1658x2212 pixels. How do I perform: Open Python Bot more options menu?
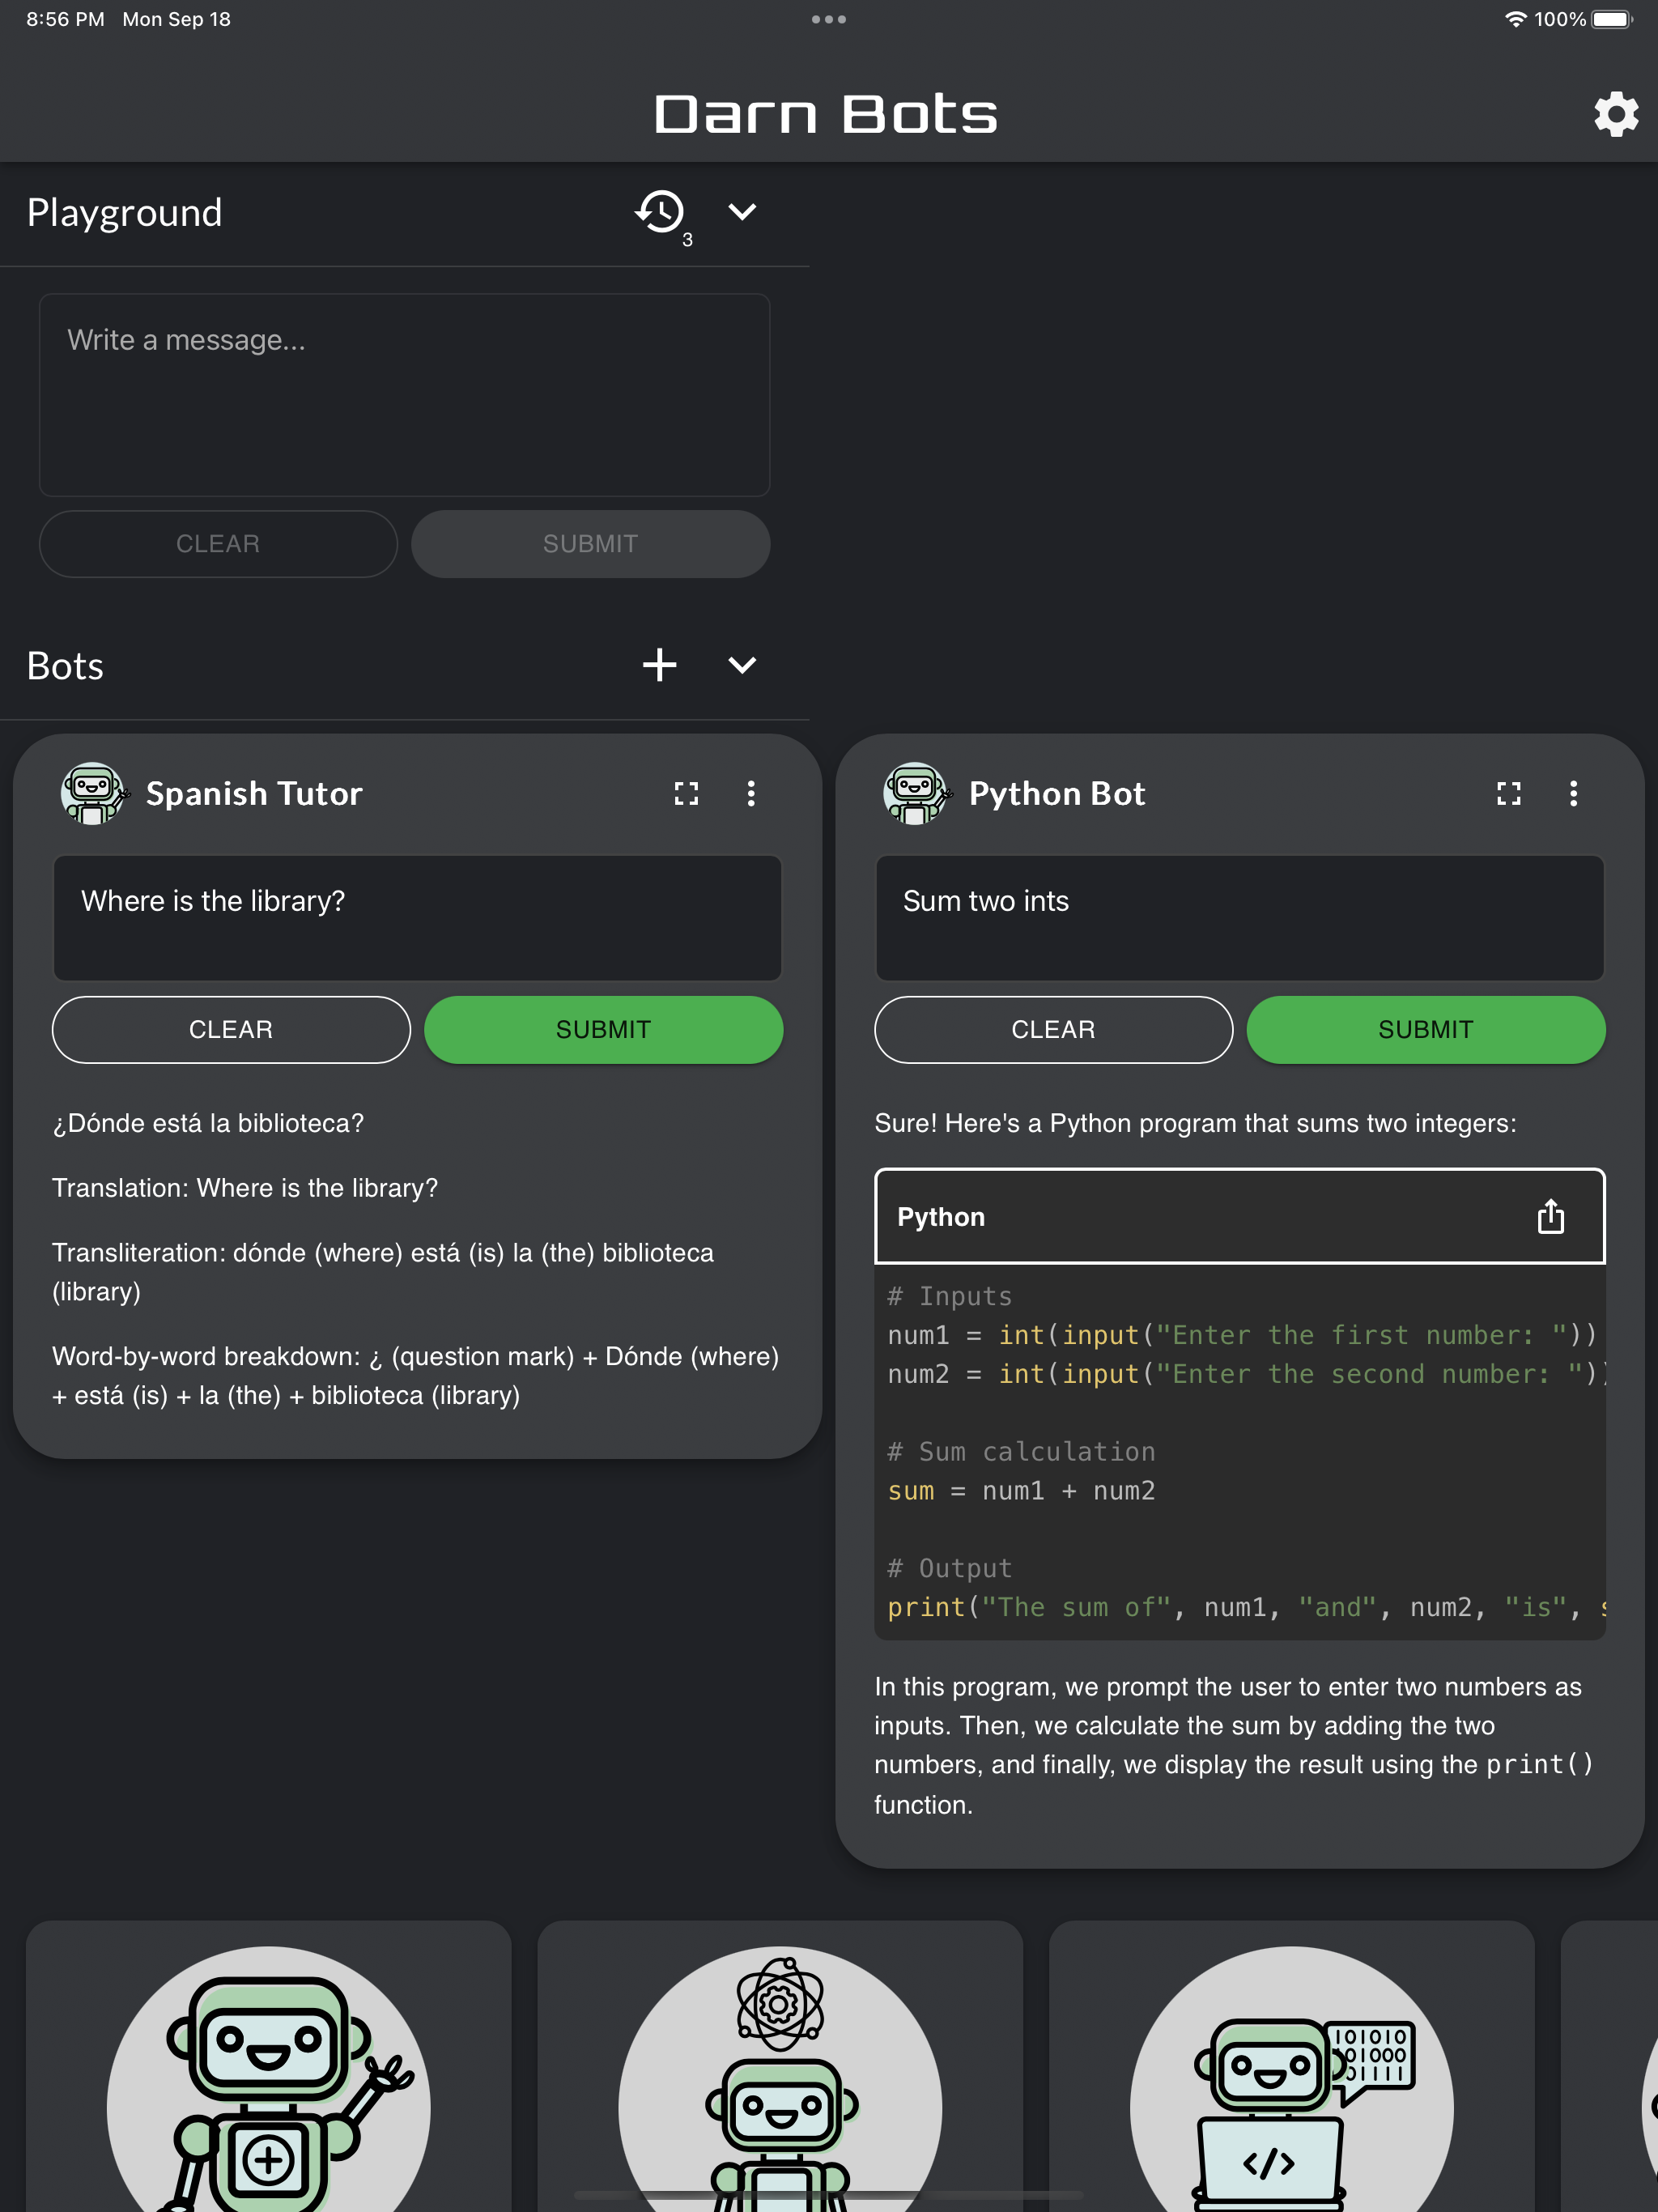[x=1574, y=794]
